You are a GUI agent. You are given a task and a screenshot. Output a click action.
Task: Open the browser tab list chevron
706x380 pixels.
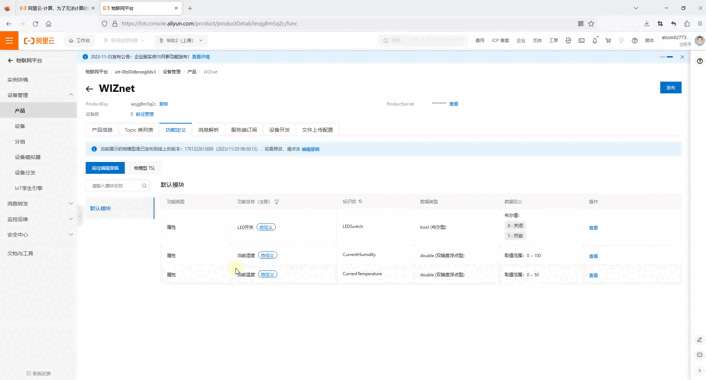635,8
